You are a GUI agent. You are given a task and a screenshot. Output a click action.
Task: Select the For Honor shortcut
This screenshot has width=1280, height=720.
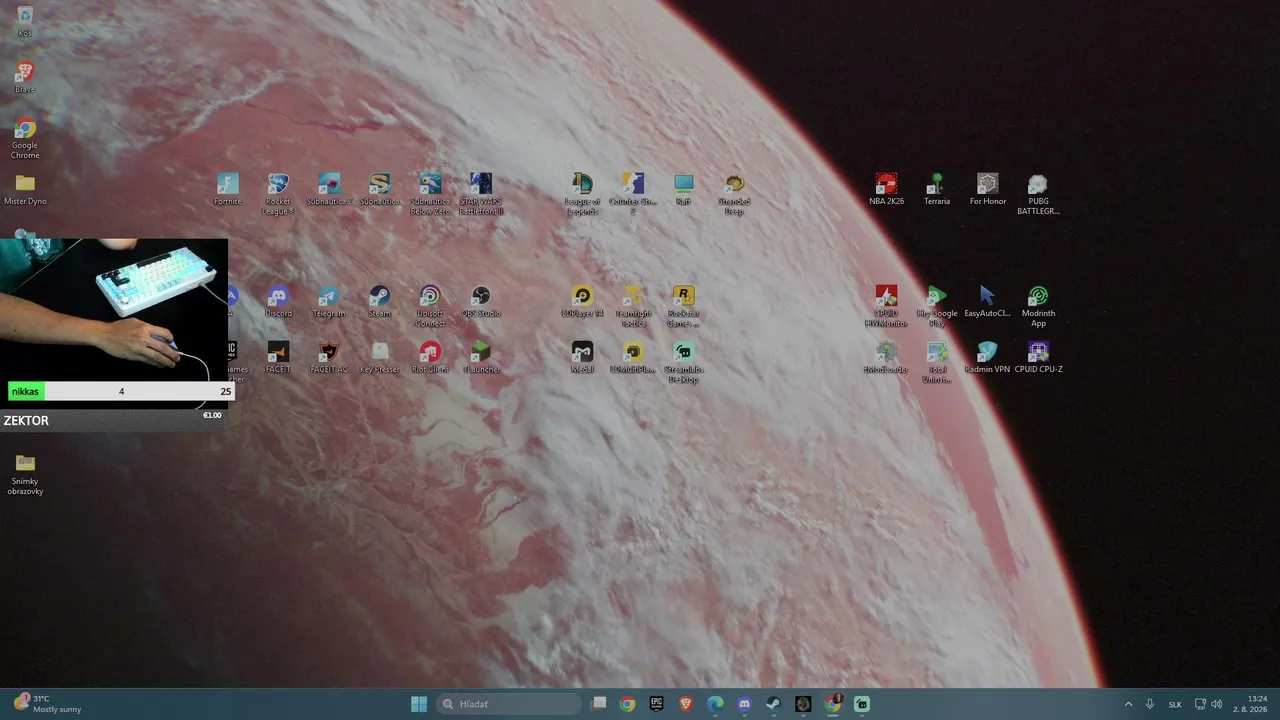(988, 189)
